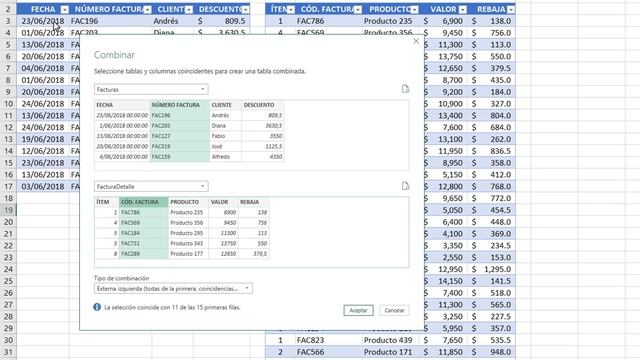Screen dimensions: 640x360
Task: Click the sheet icon beside Facturas dropdown
Action: 405,89
